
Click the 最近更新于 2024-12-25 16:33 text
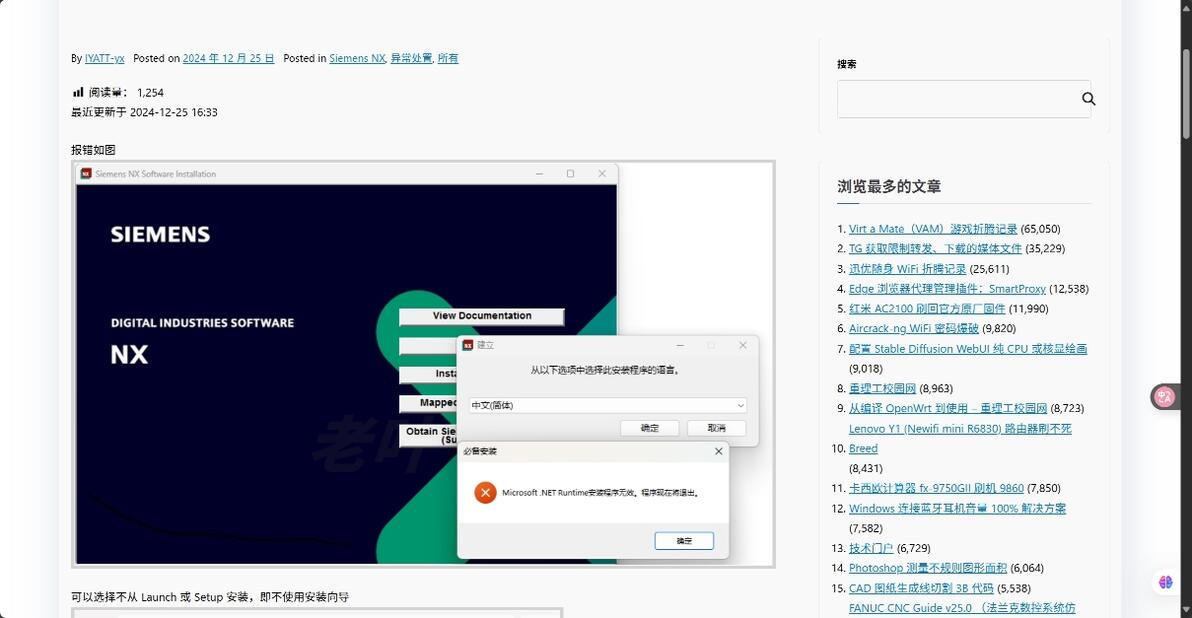[x=144, y=113]
